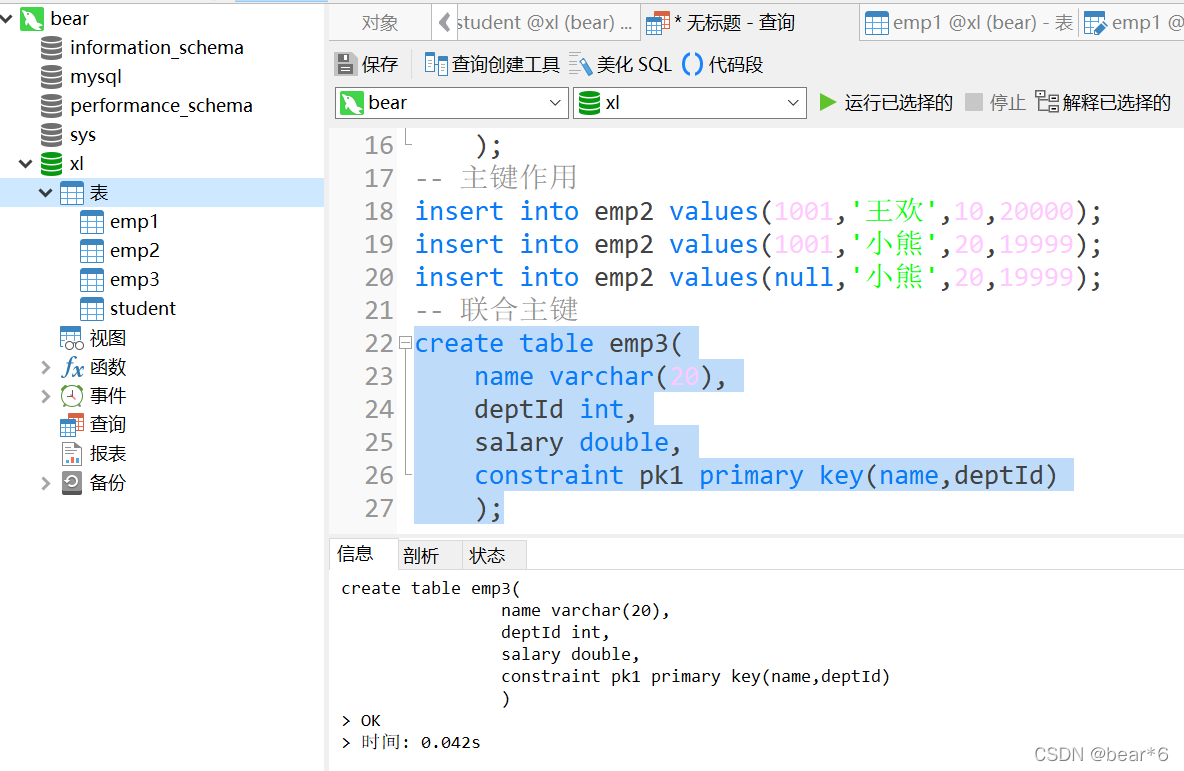Click the clock 事件 events icon
The height and width of the screenshot is (771, 1184).
point(72,396)
